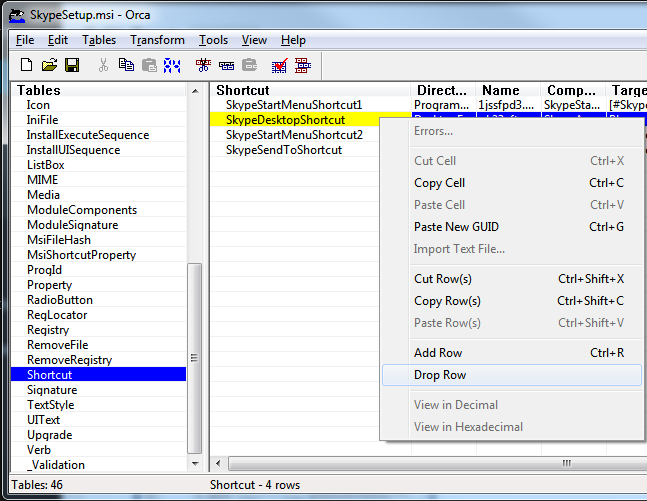647x501 pixels.
Task: Click down arrow of Tables list scrollbar
Action: click(x=195, y=464)
